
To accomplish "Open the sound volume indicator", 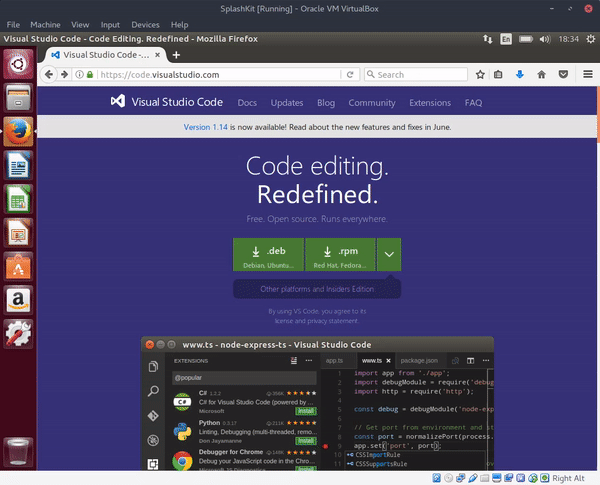I will (545, 39).
